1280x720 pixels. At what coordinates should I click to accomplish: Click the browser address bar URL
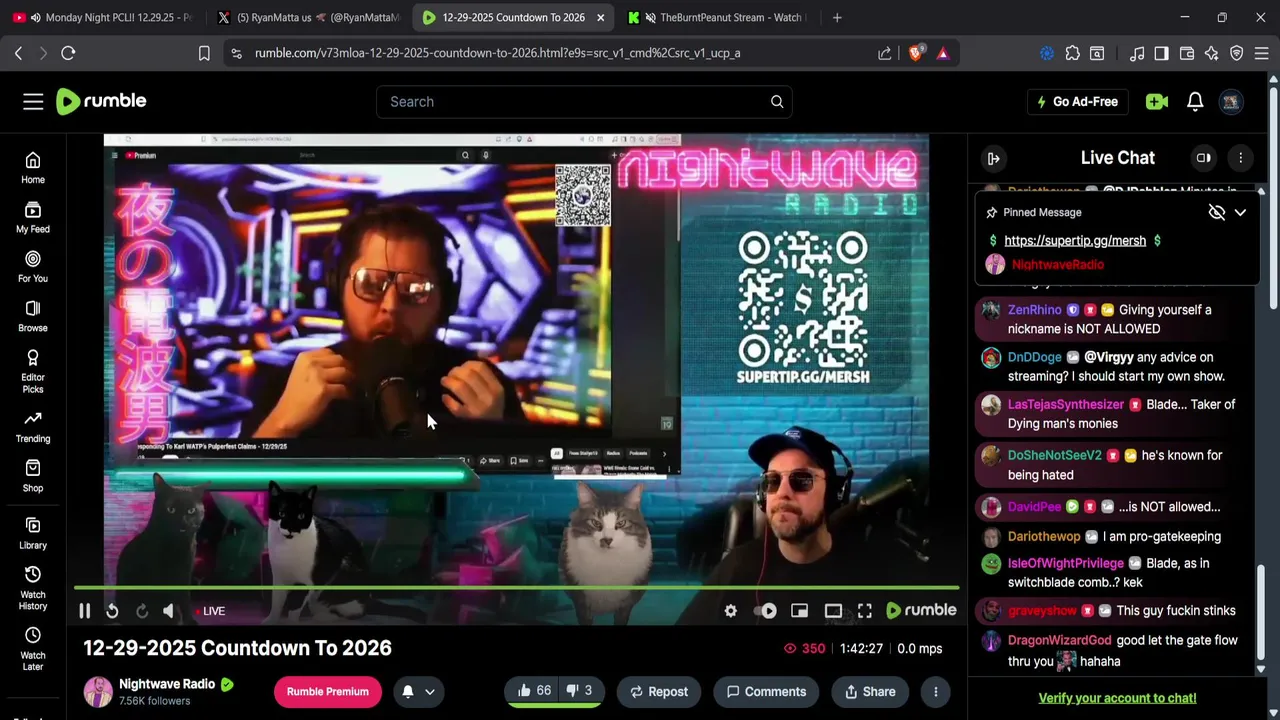click(x=497, y=53)
